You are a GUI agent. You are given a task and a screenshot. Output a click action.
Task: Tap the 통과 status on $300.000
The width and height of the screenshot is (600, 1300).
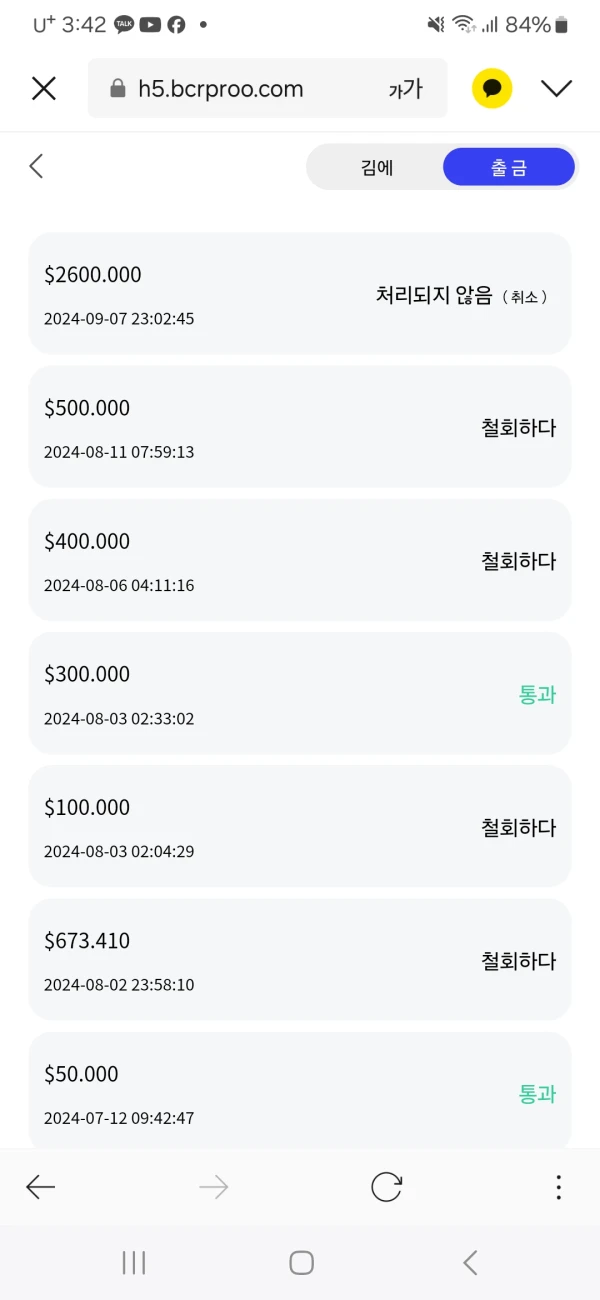pos(537,695)
